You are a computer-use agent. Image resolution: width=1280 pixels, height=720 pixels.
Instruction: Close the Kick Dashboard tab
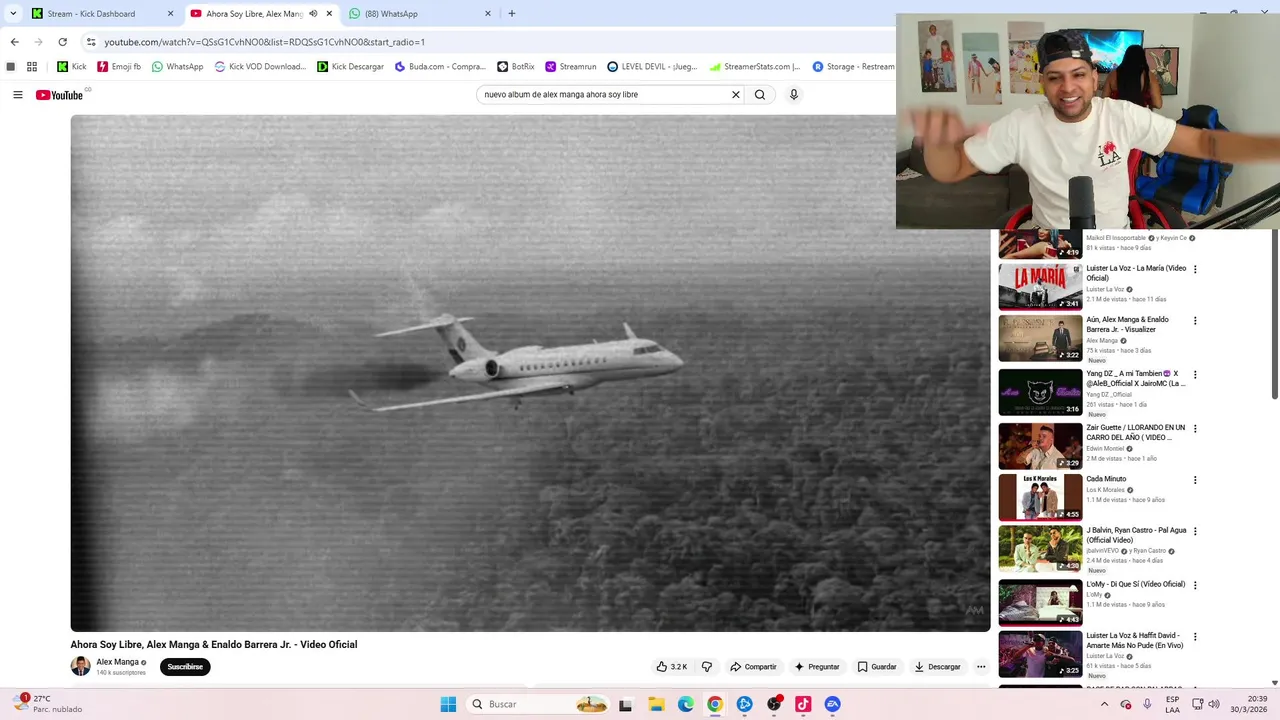[170, 14]
